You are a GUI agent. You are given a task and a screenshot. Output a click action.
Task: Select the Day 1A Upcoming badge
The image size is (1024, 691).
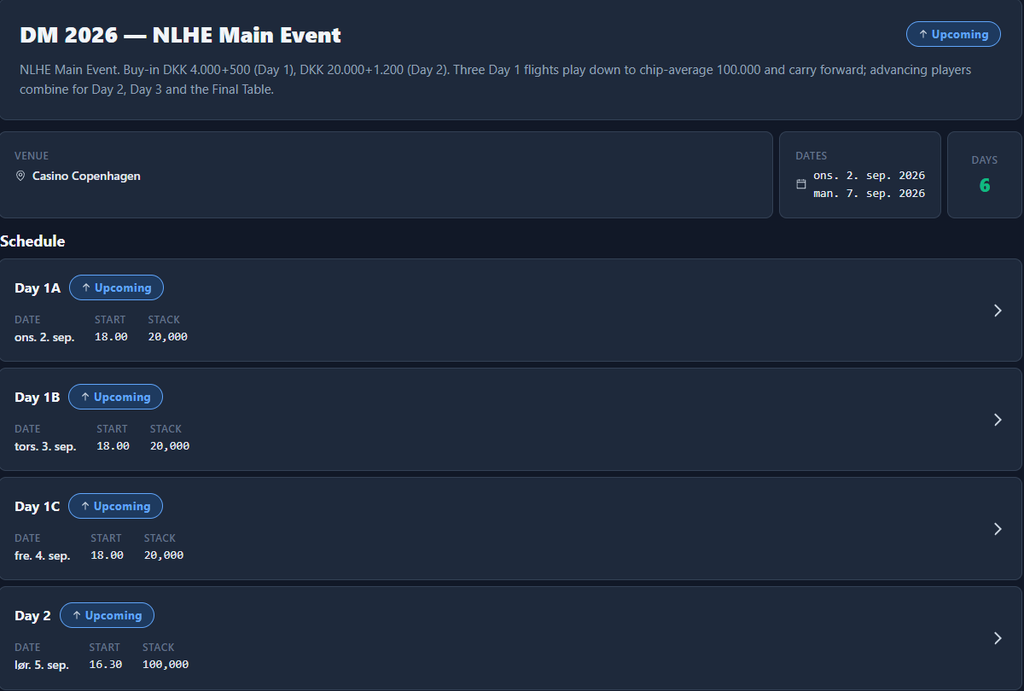[116, 287]
